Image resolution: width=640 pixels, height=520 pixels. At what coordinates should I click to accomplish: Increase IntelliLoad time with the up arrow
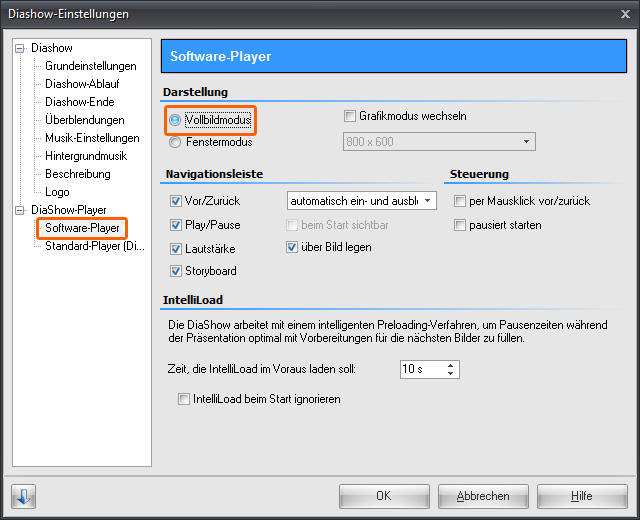pos(452,365)
